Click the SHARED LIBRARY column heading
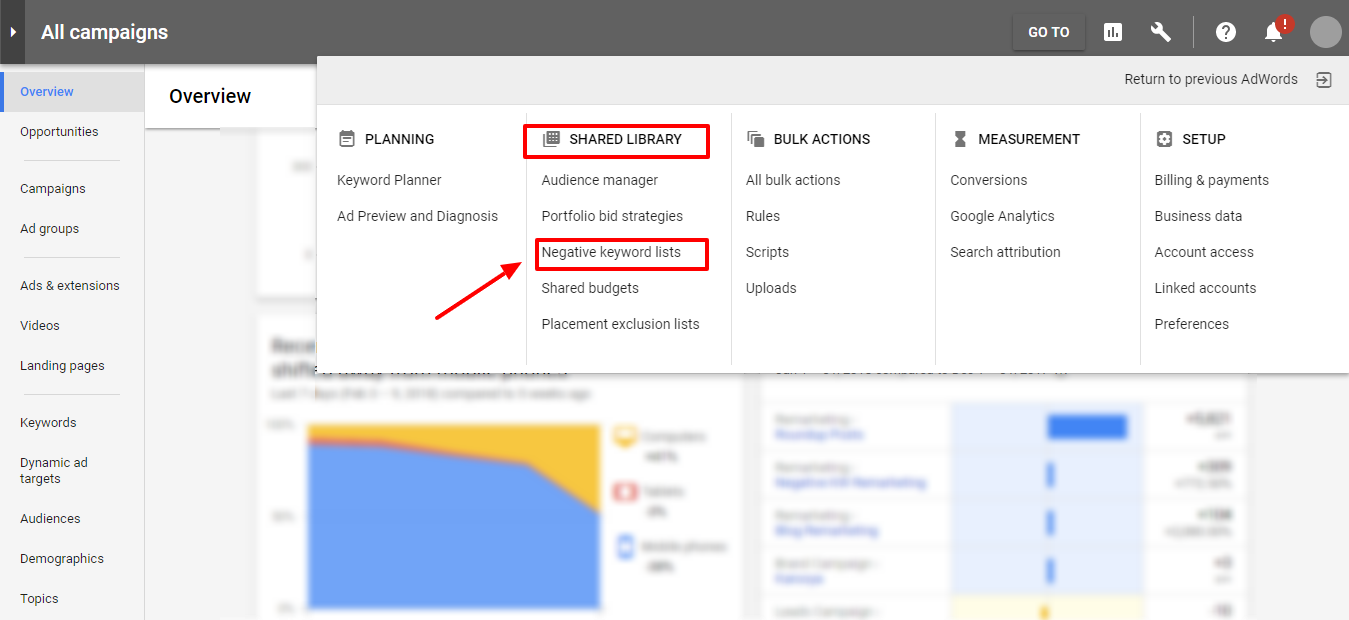Image resolution: width=1349 pixels, height=620 pixels. coord(625,139)
